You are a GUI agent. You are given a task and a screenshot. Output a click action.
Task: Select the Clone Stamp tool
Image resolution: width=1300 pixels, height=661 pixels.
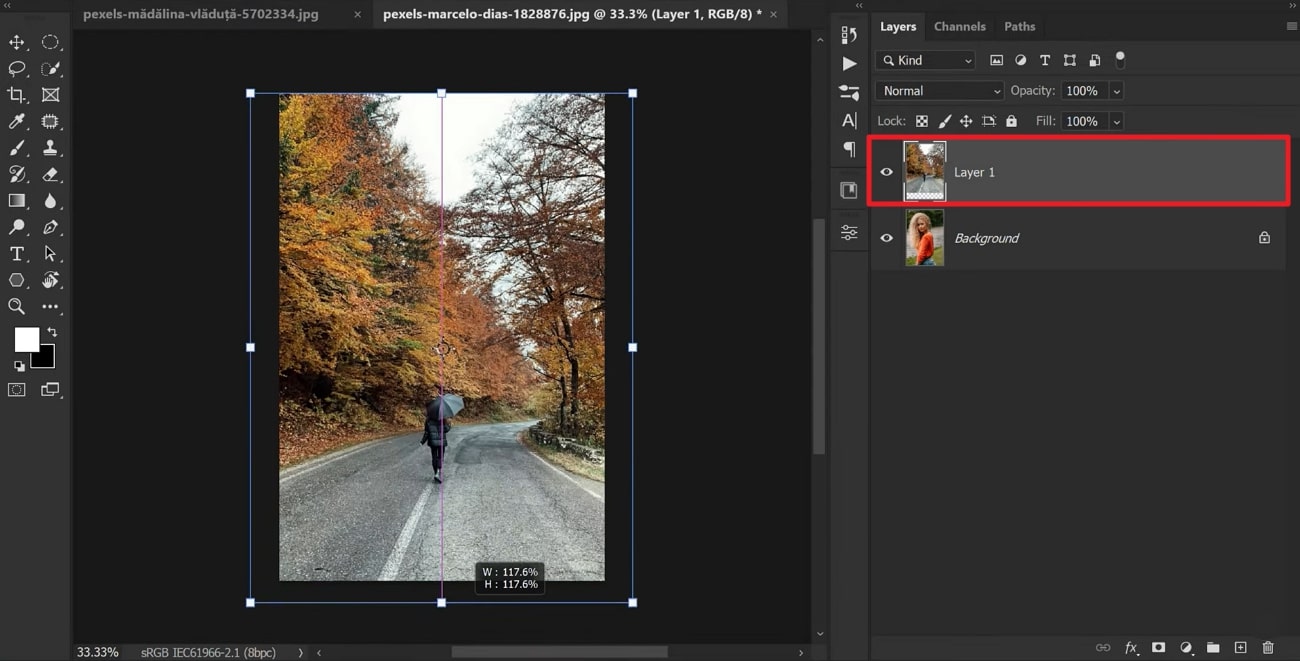(51, 147)
